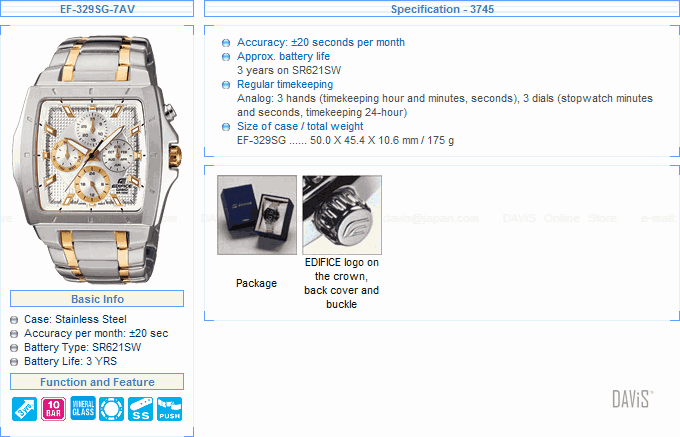This screenshot has height=437, width=680.
Task: Click 'Battery Type: SR621SW' text
Action: (x=83, y=347)
